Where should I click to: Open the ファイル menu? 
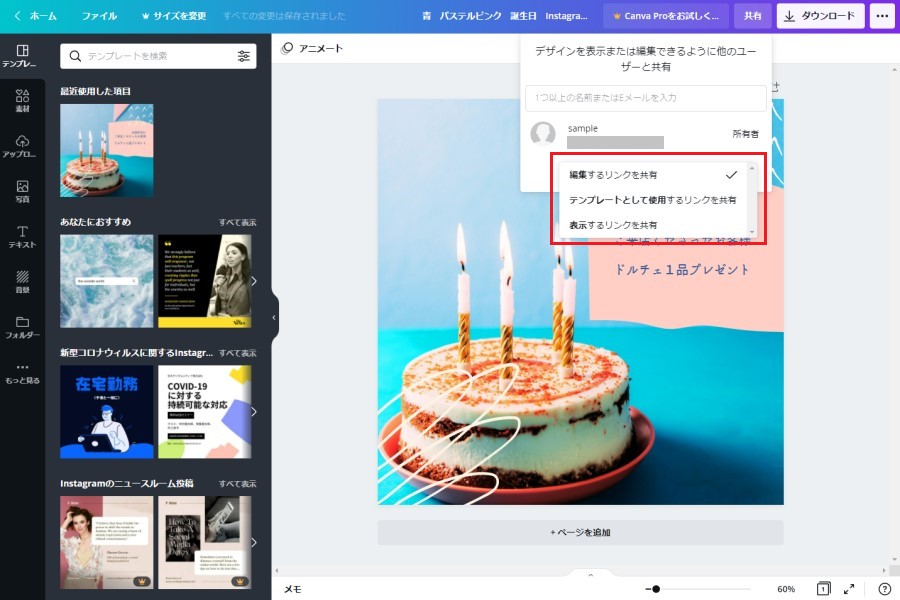(99, 16)
